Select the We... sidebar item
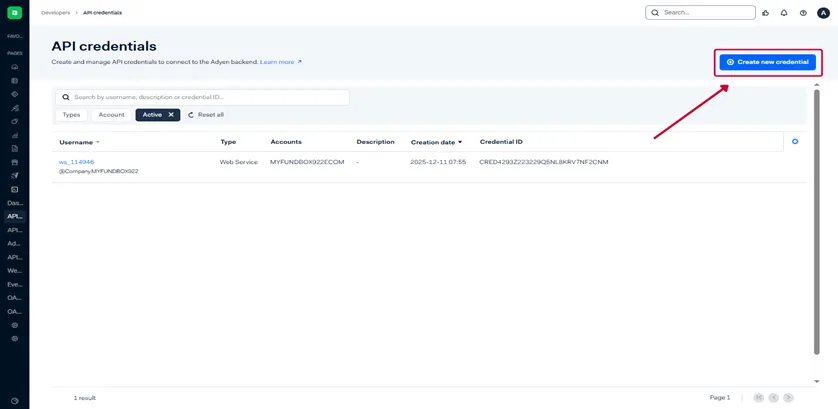Viewport: 838px width, 409px height. coord(15,271)
